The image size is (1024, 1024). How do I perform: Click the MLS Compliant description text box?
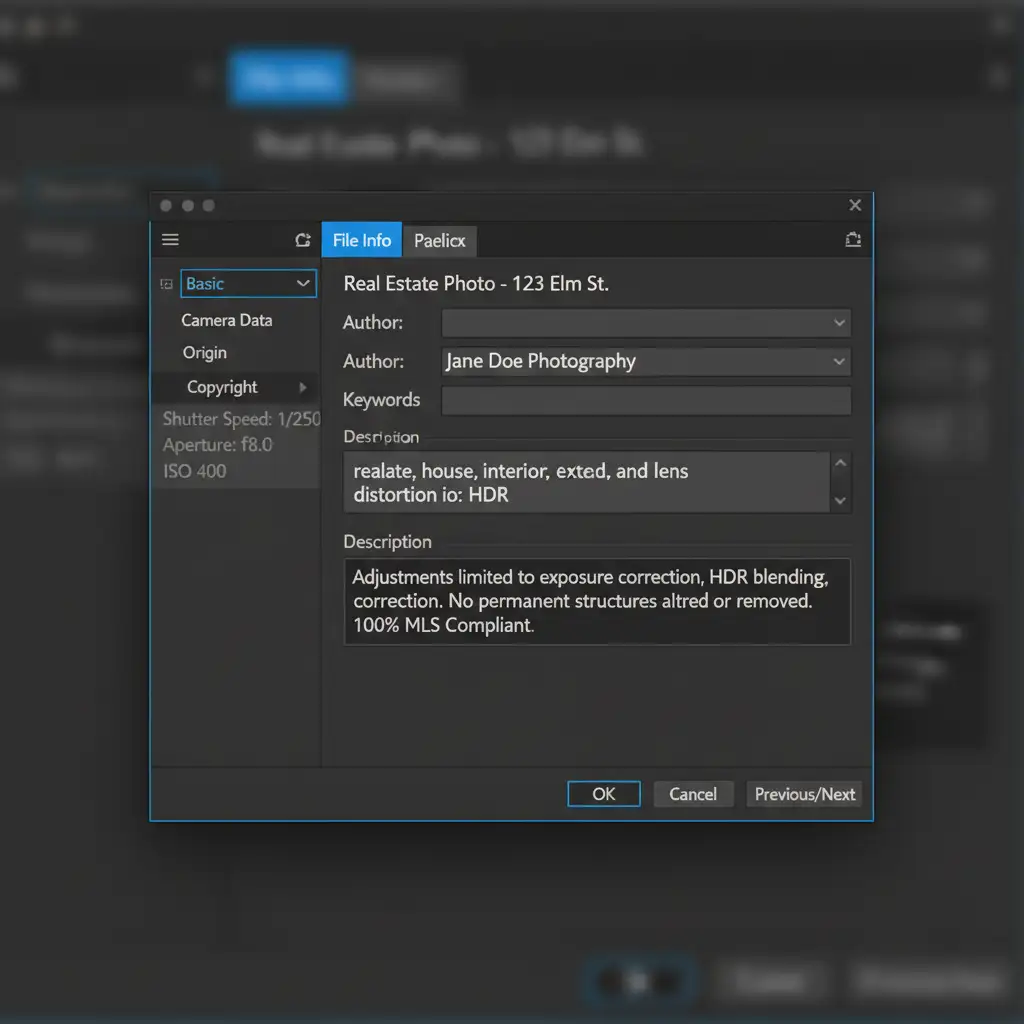coord(596,601)
